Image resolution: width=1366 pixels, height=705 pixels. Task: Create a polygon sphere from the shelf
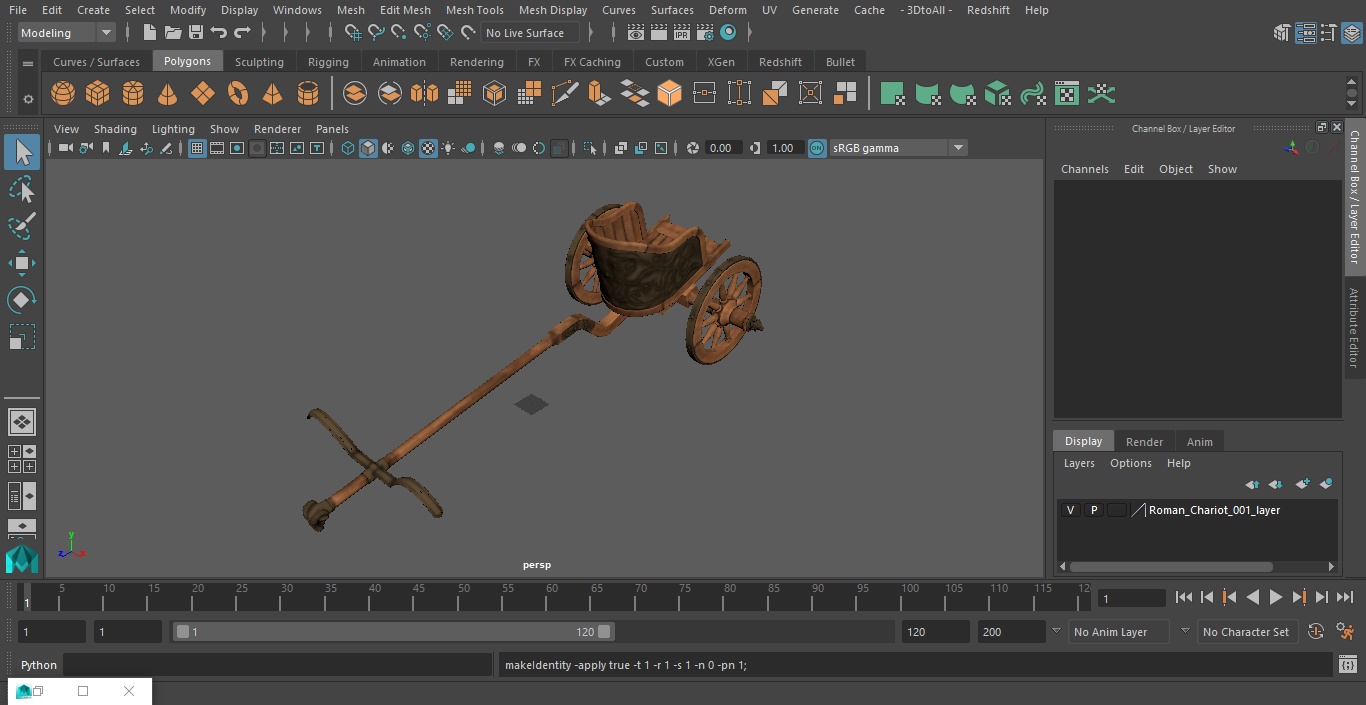pos(63,94)
